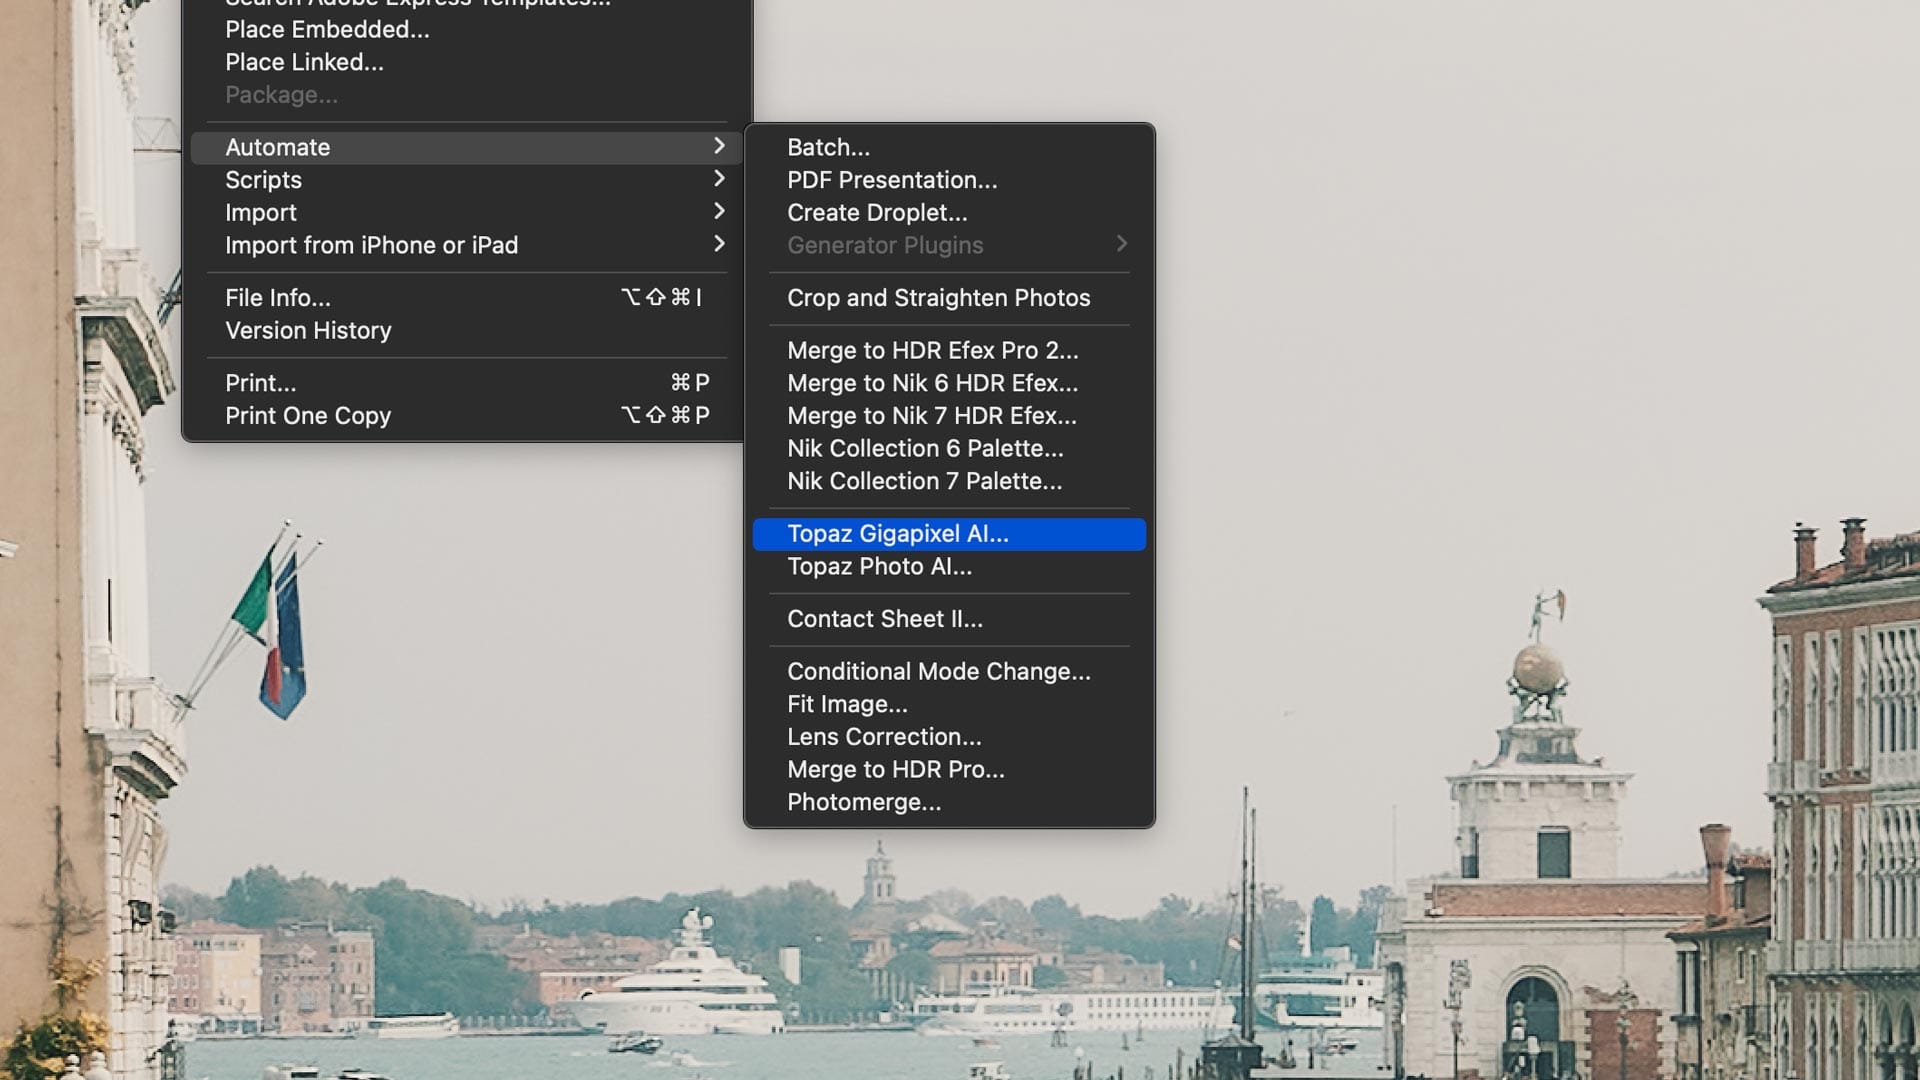Run Crop and Straighten Photos
The image size is (1920, 1080).
pyautogui.click(x=938, y=298)
